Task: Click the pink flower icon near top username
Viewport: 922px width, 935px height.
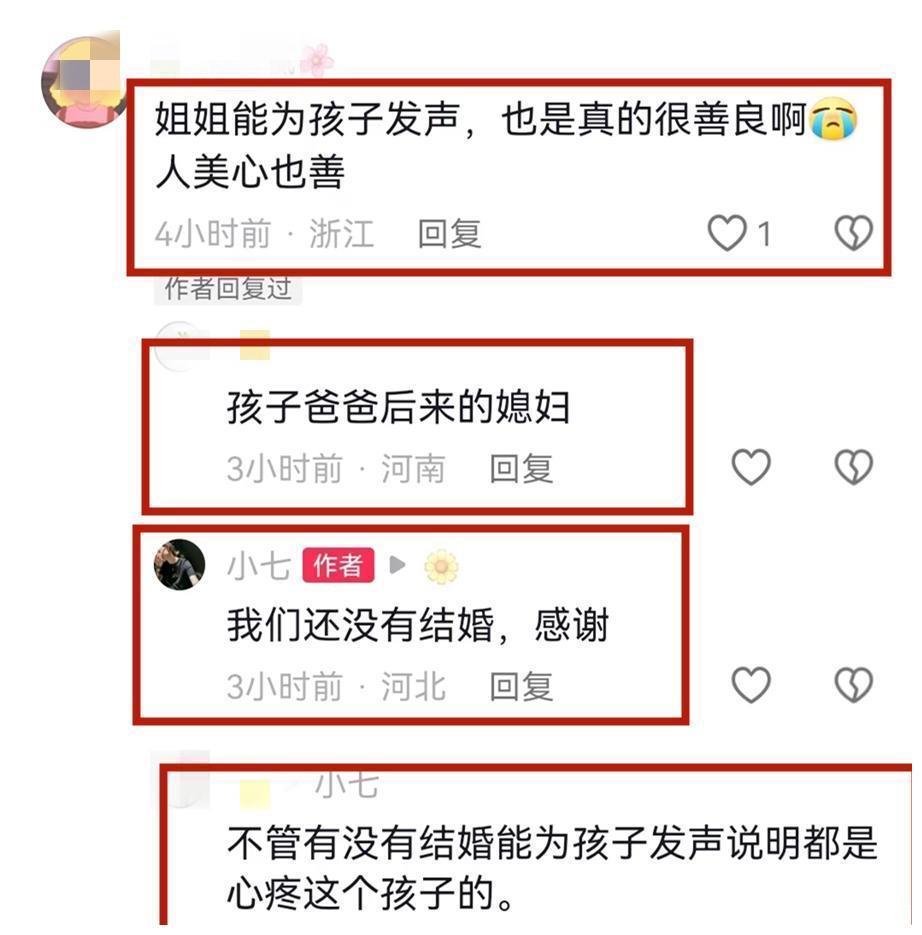Action: pos(317,60)
